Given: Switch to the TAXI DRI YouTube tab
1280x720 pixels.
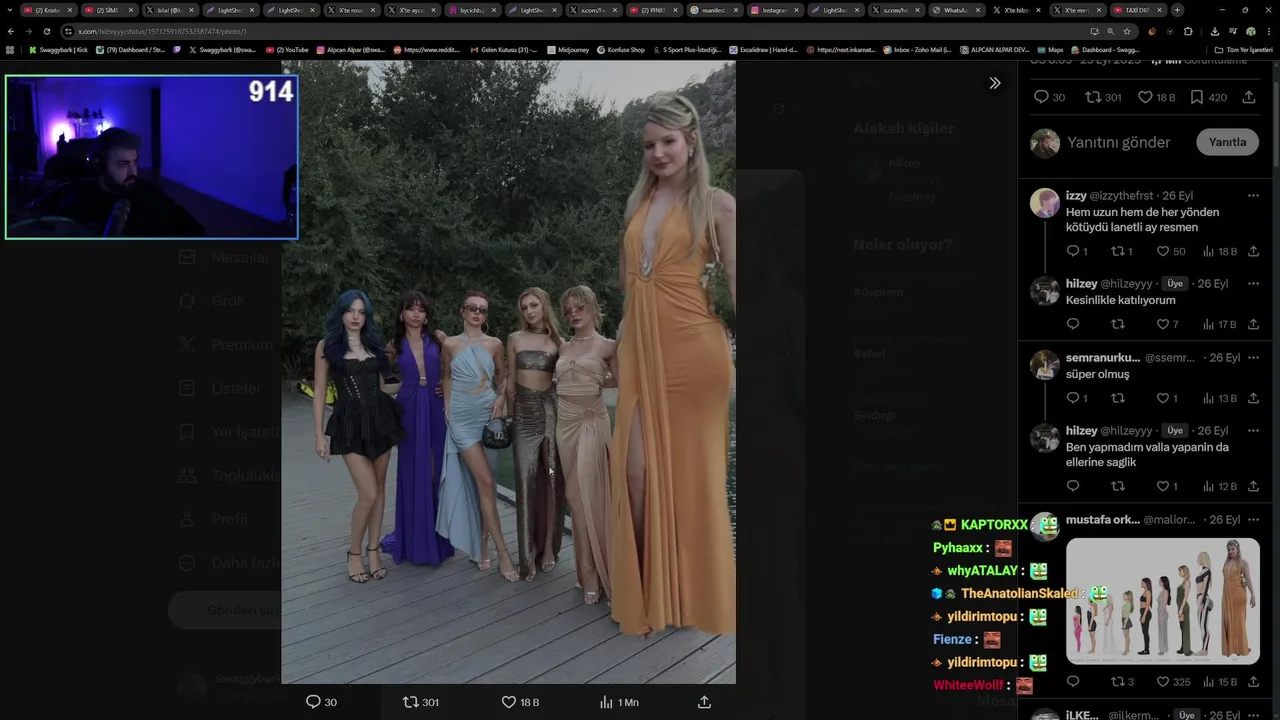Looking at the screenshot, I should click(1138, 10).
